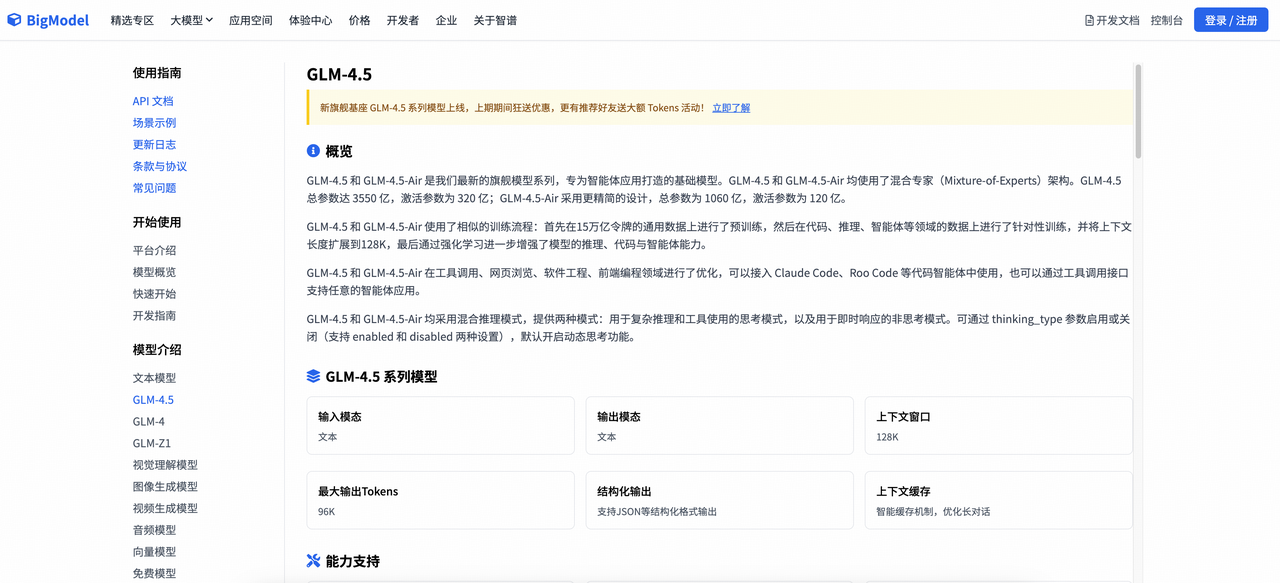Select 价格 in the top menu
The image size is (1280, 583).
point(360,20)
